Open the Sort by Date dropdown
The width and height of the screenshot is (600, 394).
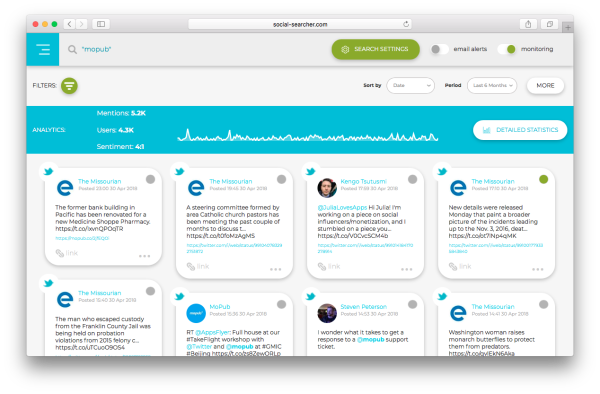pyautogui.click(x=411, y=85)
